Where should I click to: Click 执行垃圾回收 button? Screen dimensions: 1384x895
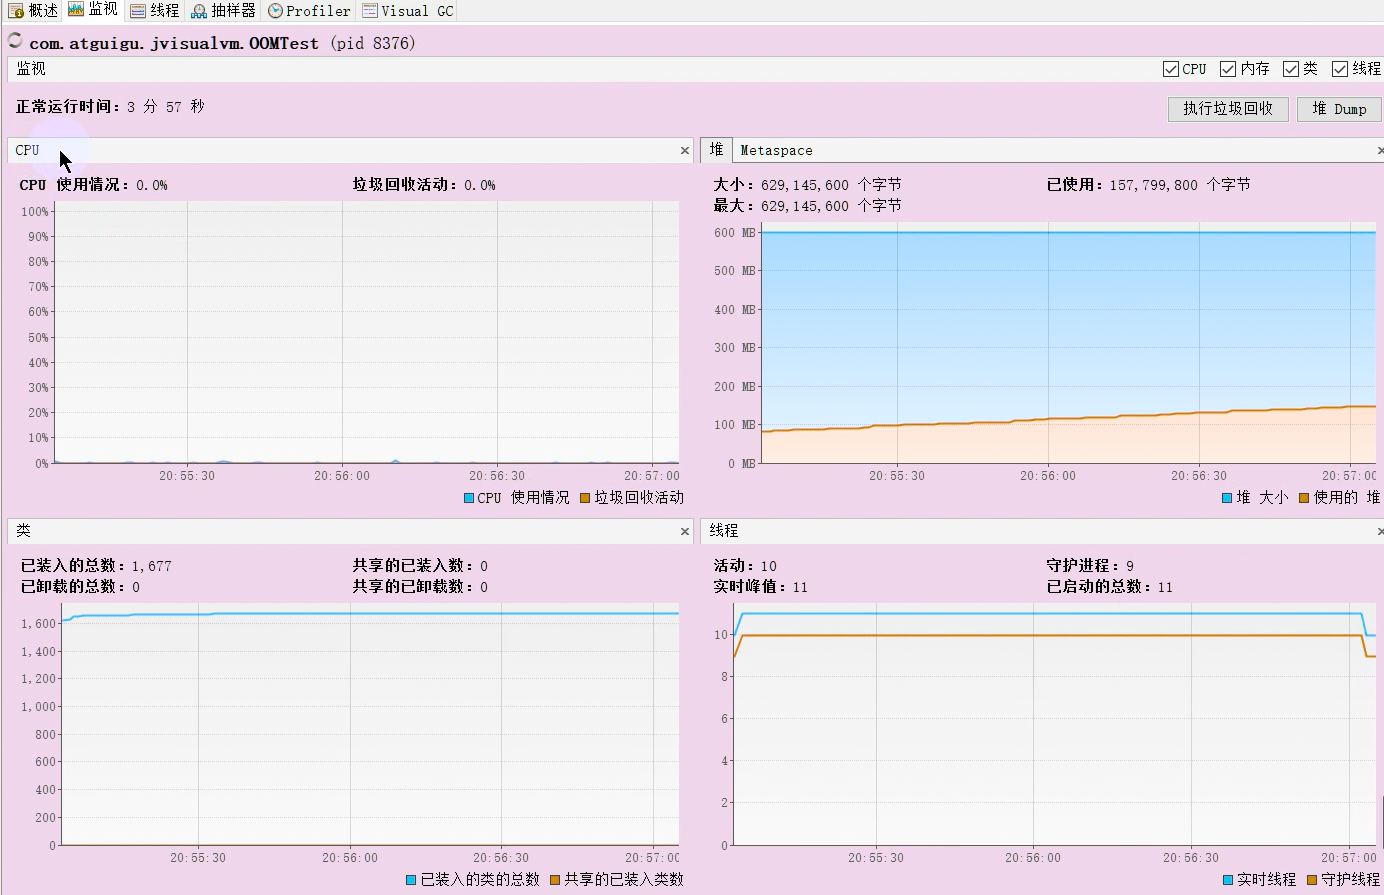click(x=1228, y=109)
